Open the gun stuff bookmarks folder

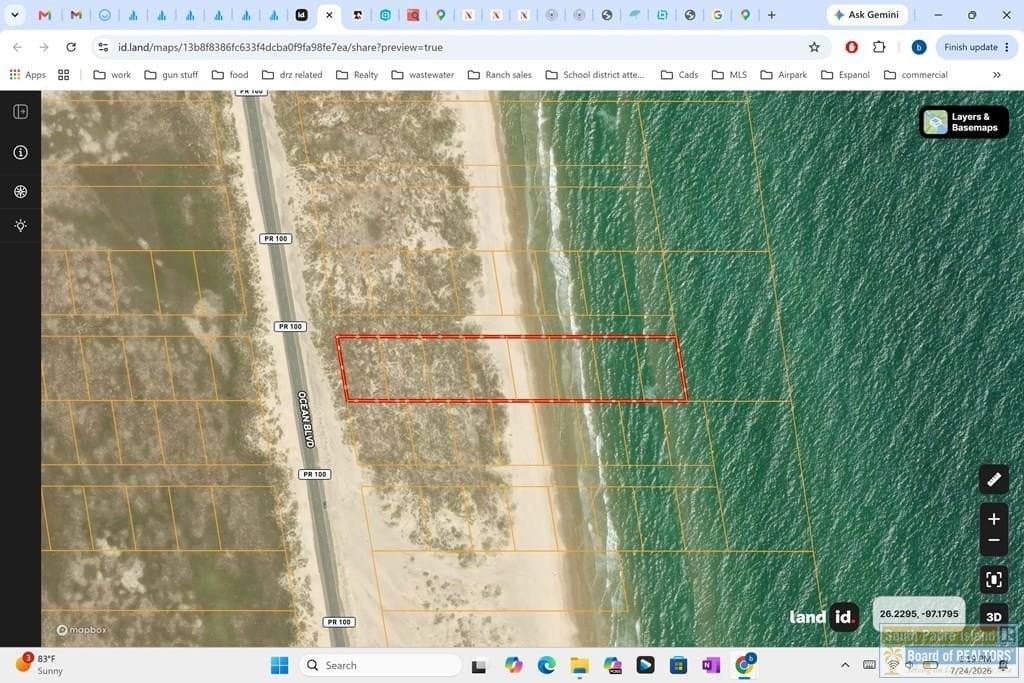[x=171, y=74]
